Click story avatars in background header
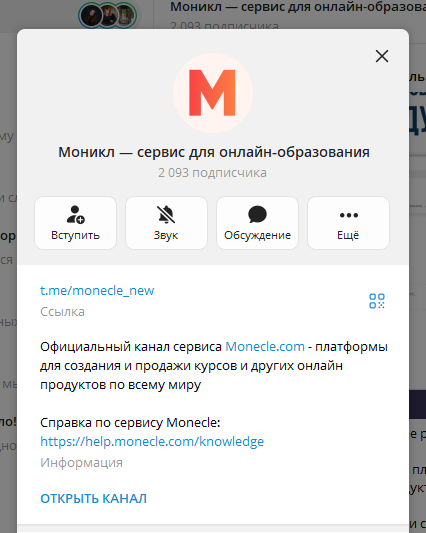Image resolution: width=426 pixels, height=533 pixels. click(x=108, y=15)
